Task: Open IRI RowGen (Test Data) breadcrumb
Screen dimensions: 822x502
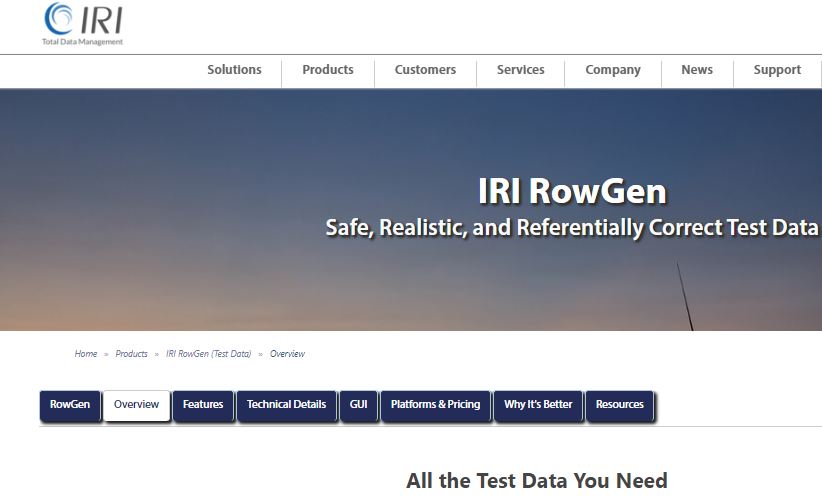Action: [x=209, y=354]
